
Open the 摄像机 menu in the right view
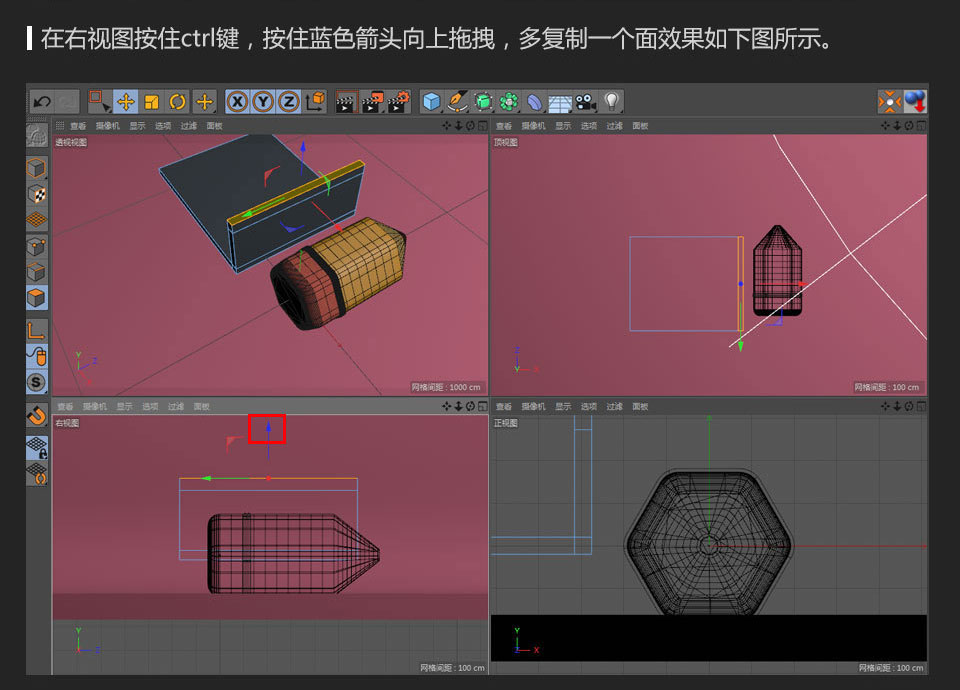tap(95, 406)
